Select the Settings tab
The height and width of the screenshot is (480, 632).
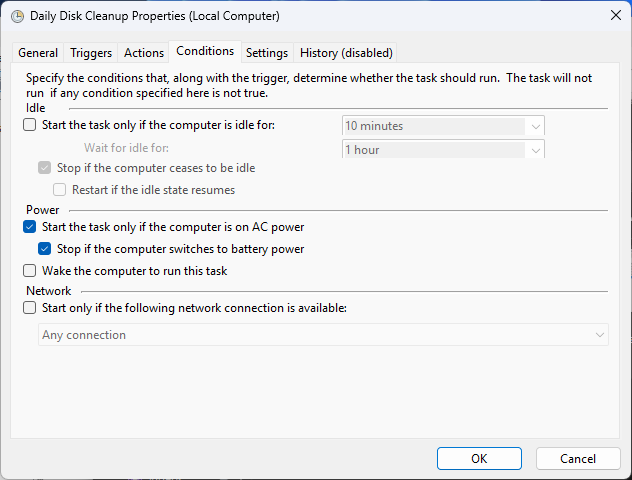click(267, 53)
